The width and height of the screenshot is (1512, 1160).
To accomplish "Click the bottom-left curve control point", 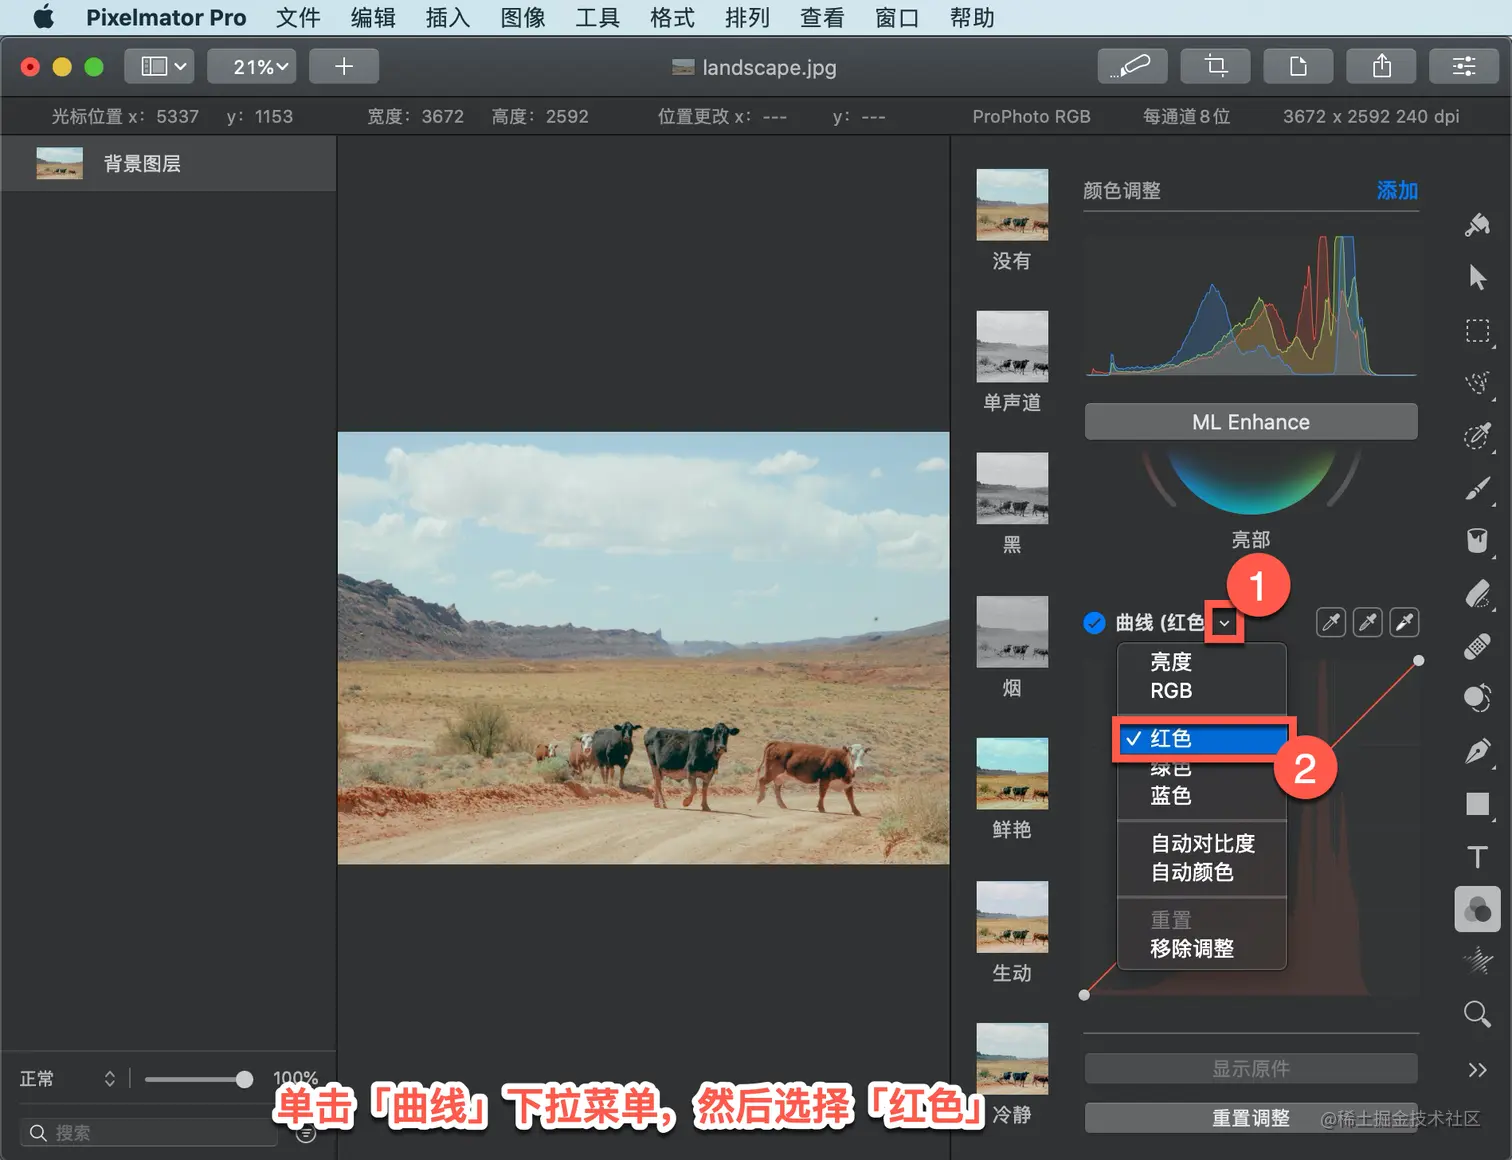I will (1084, 995).
